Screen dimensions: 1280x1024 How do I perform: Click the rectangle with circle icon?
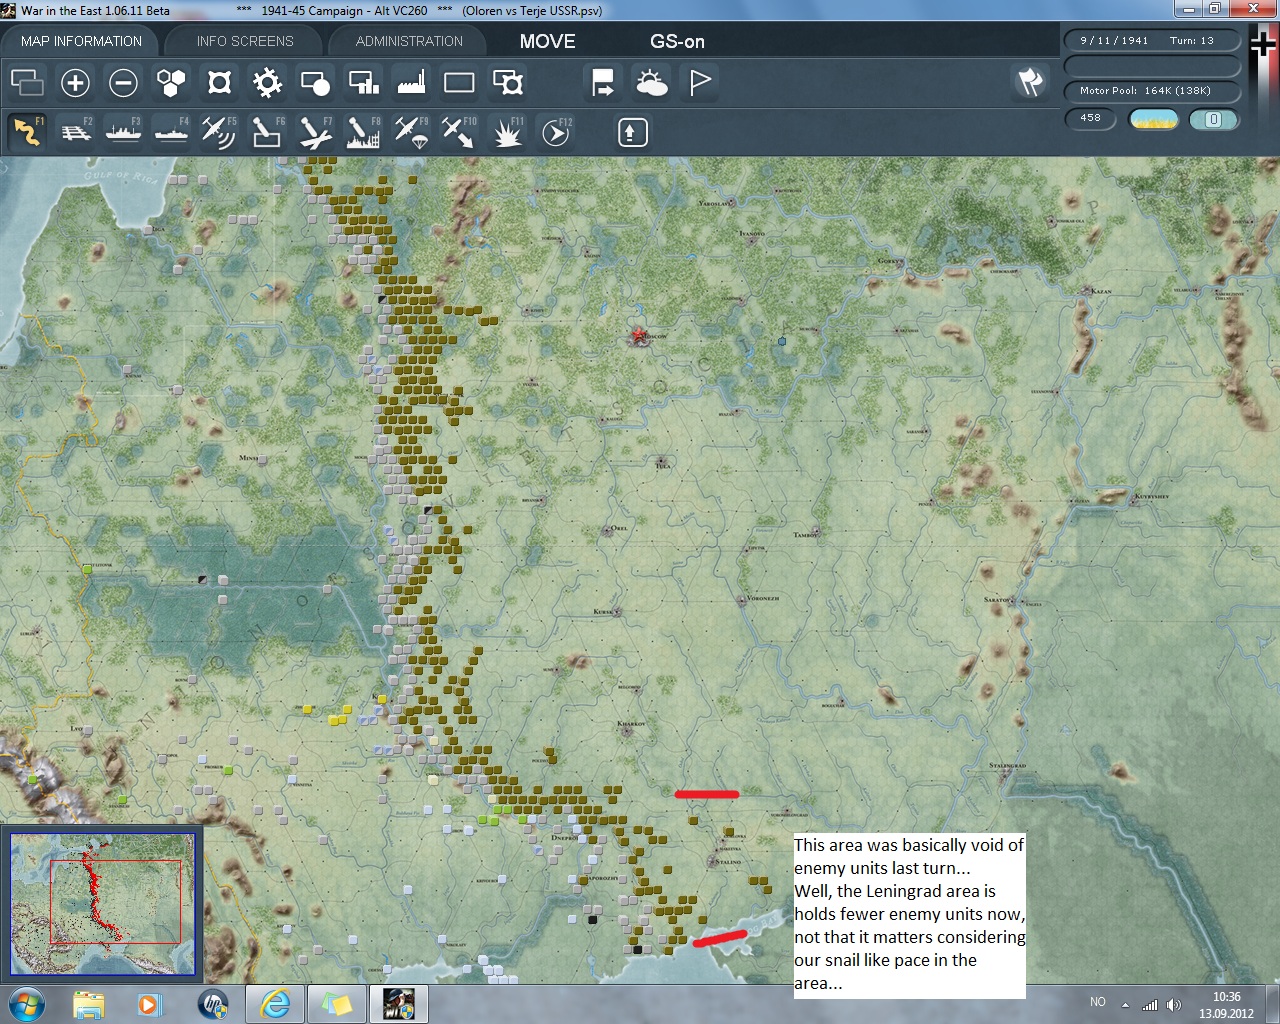[x=315, y=82]
